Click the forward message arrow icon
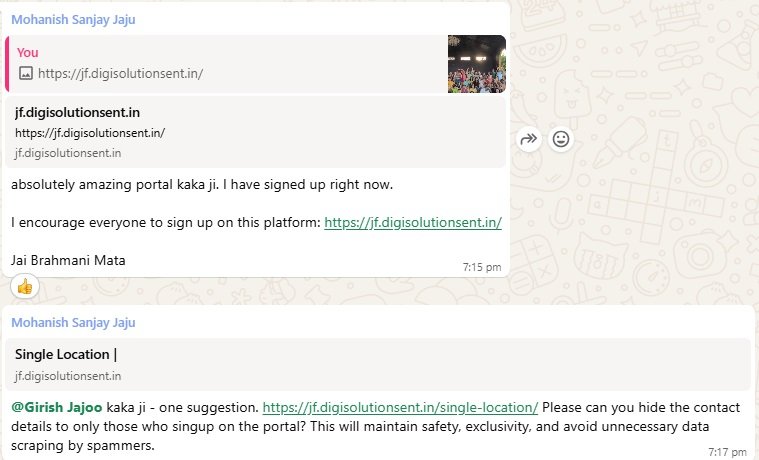The height and width of the screenshot is (460, 759). coord(529,140)
